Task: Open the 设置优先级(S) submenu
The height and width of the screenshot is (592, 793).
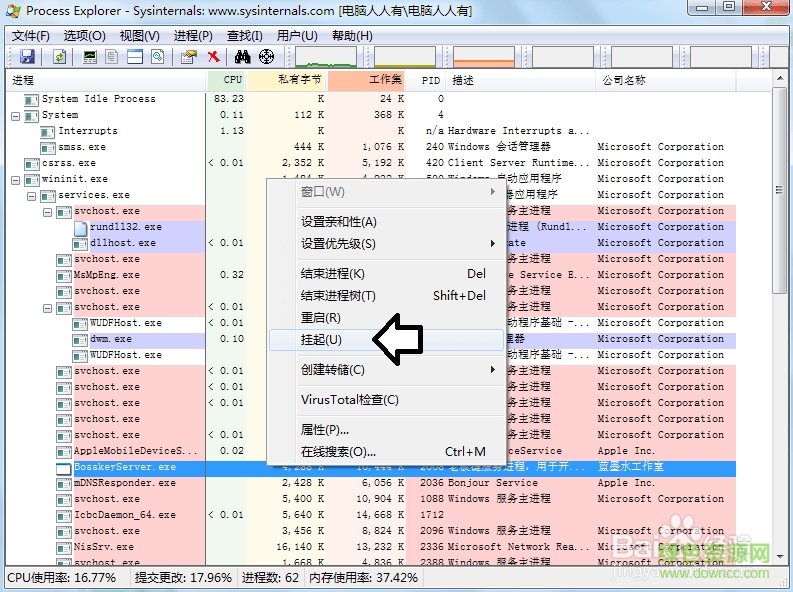Action: [x=338, y=244]
